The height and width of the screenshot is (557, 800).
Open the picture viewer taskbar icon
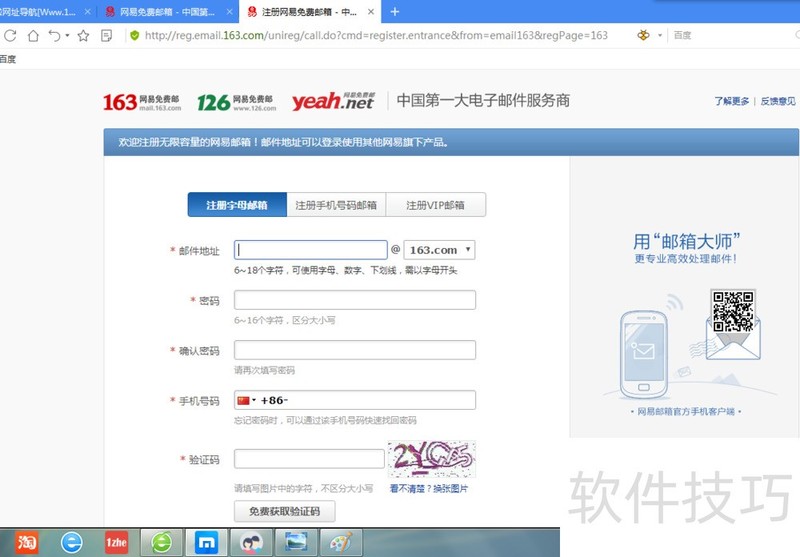[296, 543]
